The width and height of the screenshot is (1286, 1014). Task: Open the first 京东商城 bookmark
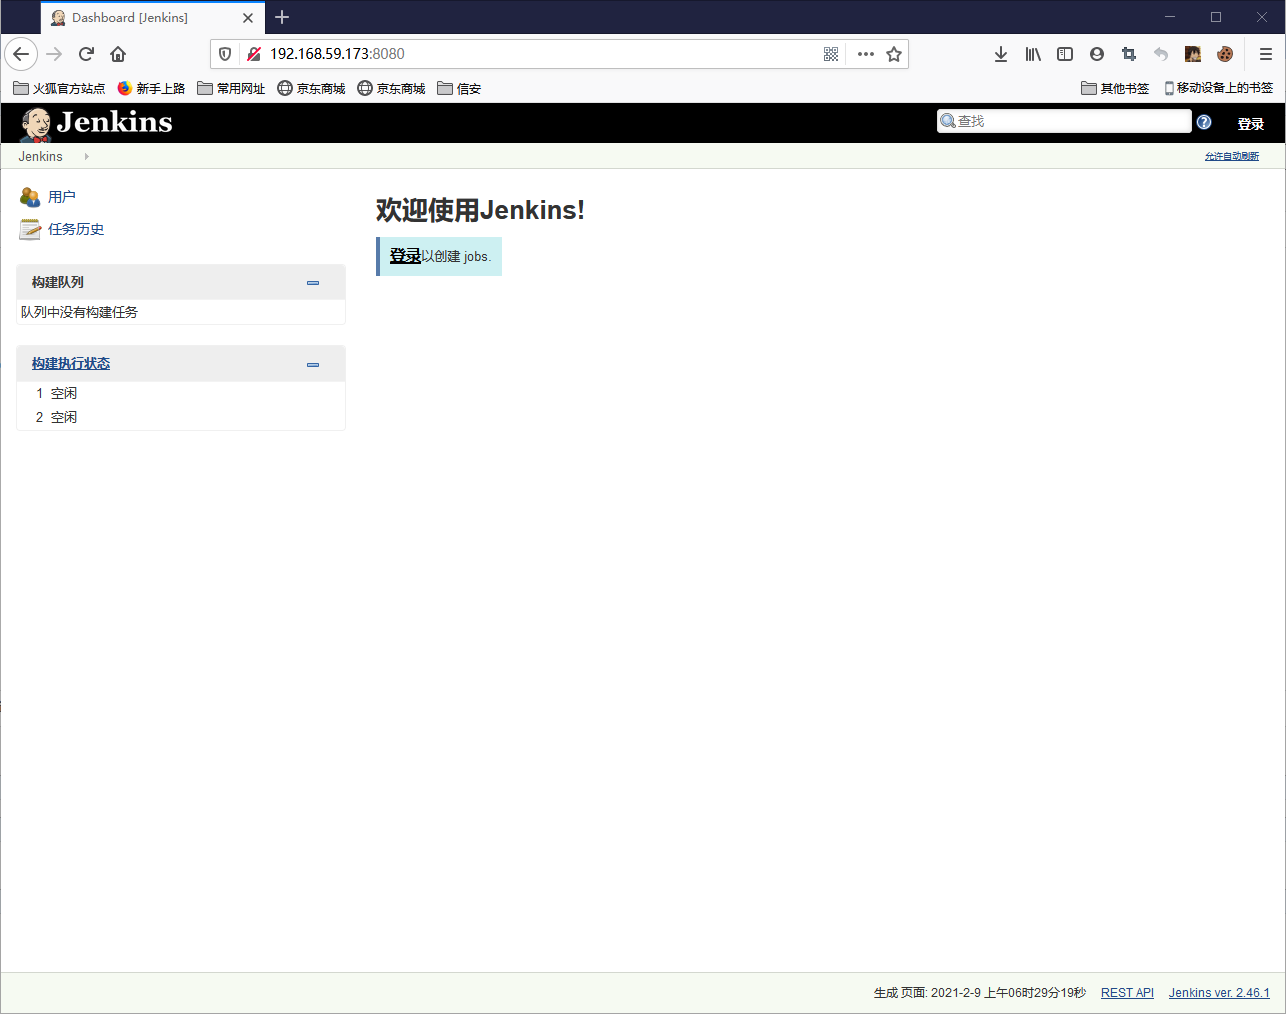[311, 88]
